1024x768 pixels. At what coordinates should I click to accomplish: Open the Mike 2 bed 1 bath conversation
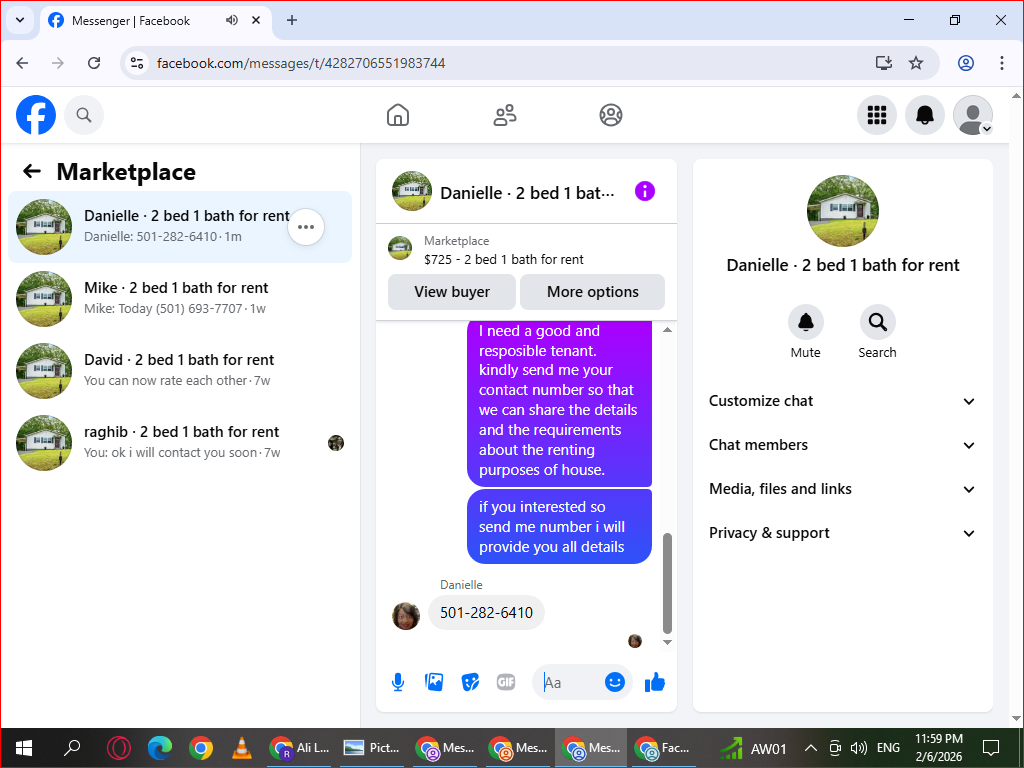(180, 298)
